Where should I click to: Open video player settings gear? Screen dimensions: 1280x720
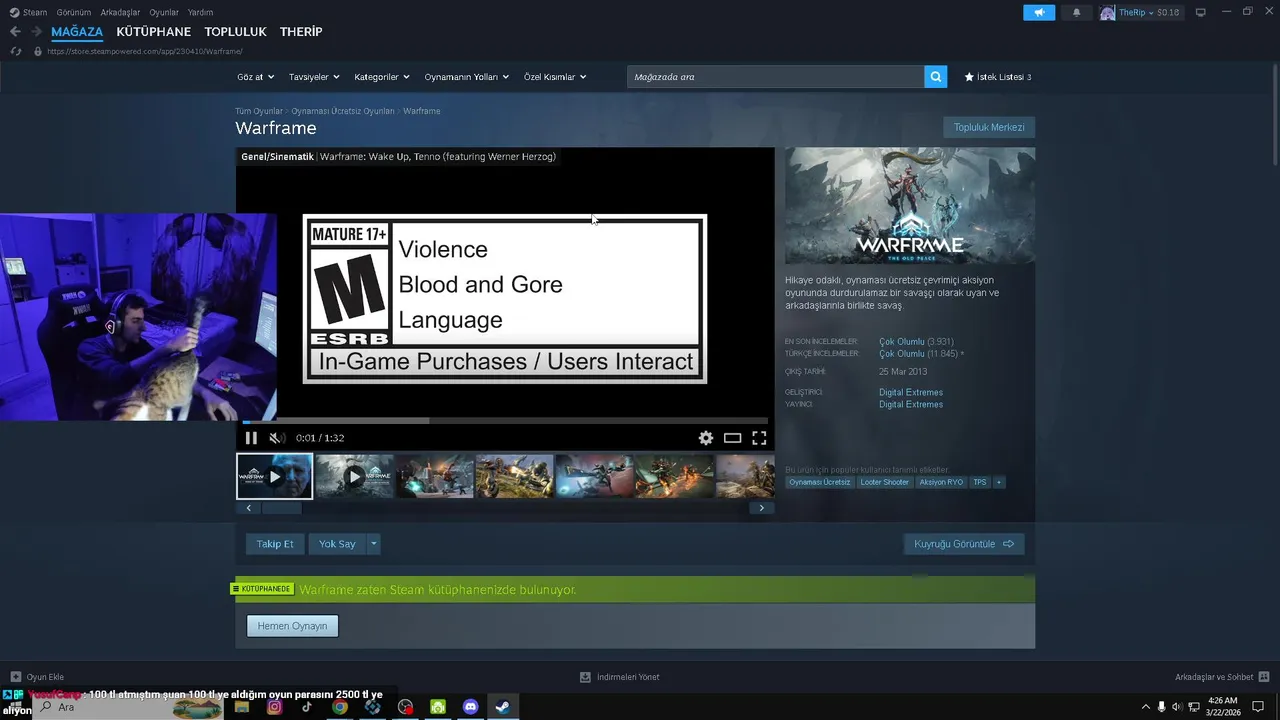(706, 438)
